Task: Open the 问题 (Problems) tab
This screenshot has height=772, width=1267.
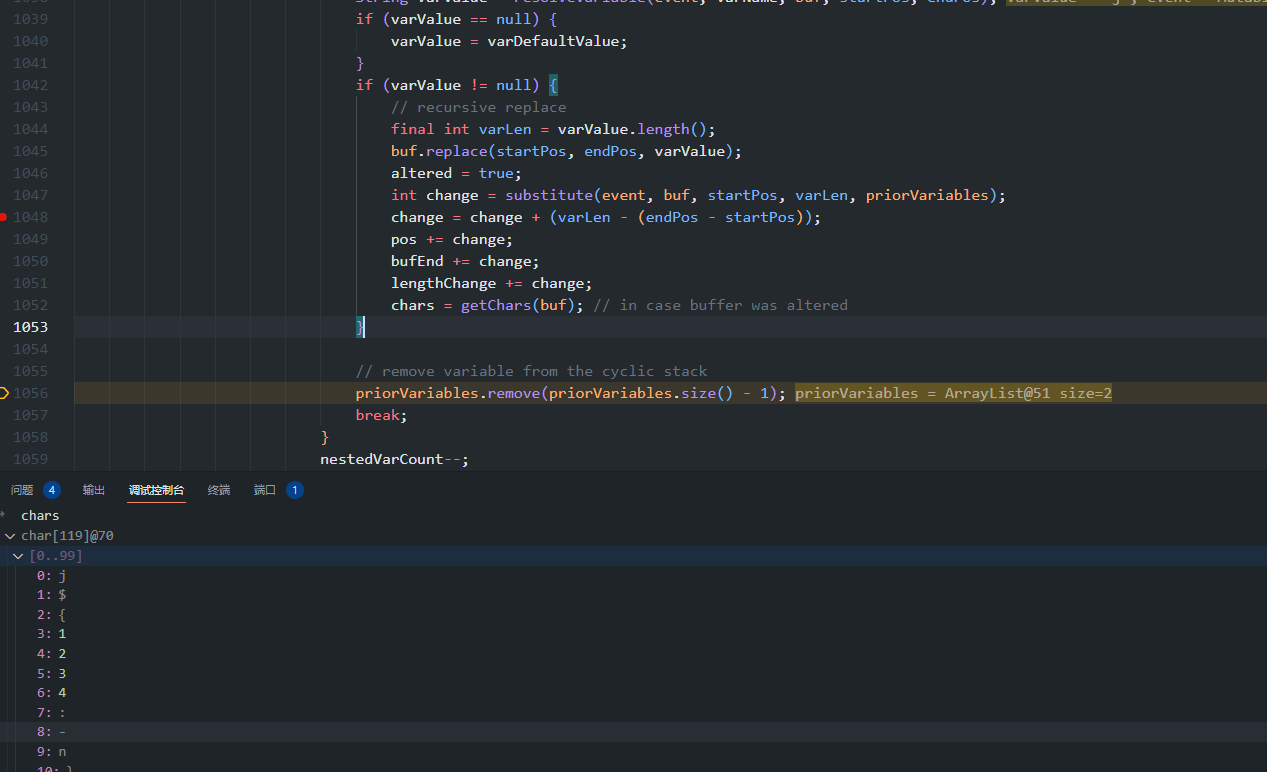Action: tap(22, 490)
